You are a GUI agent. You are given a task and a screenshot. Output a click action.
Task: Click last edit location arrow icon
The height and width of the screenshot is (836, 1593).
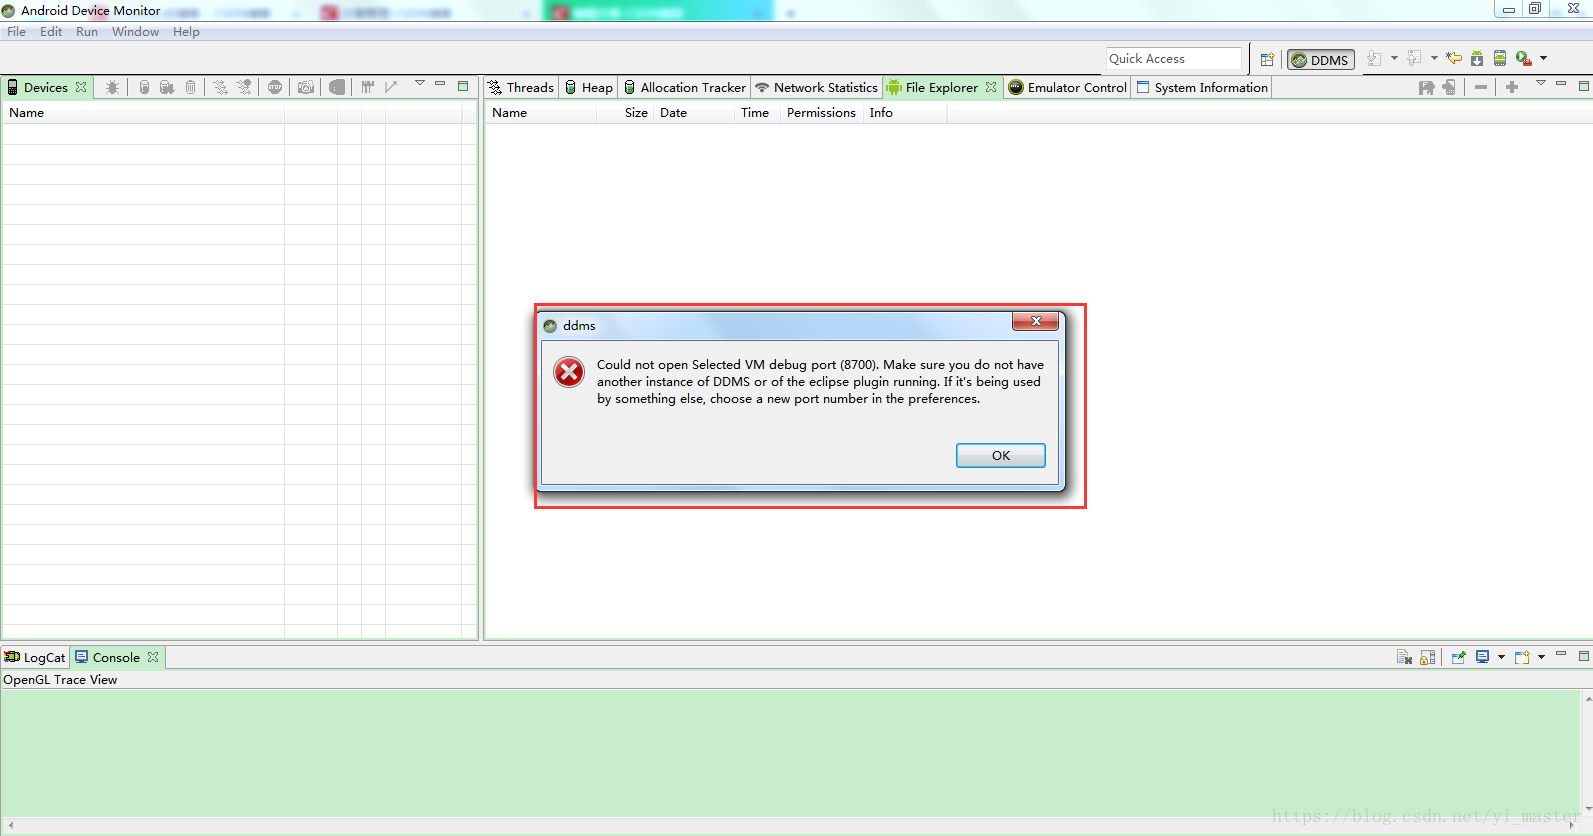click(1454, 59)
